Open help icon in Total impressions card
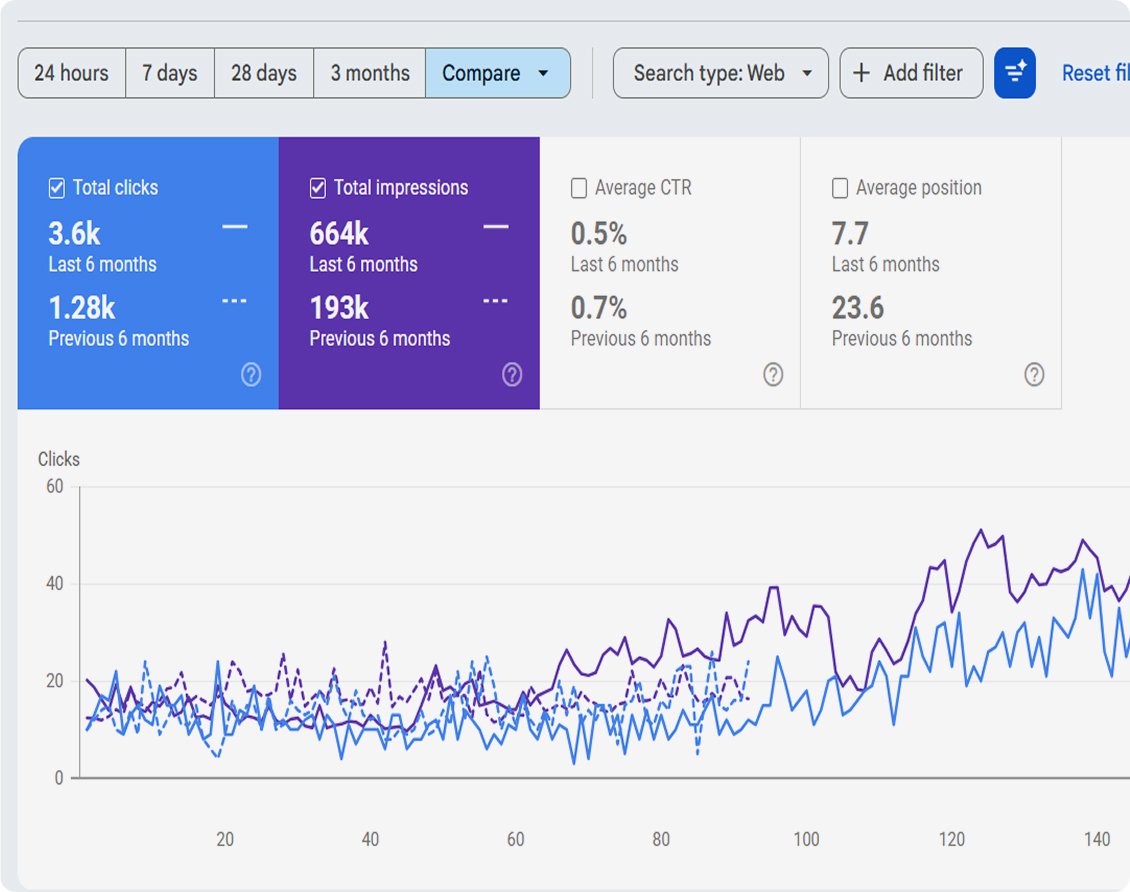This screenshot has width=1130, height=892. pyautogui.click(x=512, y=375)
